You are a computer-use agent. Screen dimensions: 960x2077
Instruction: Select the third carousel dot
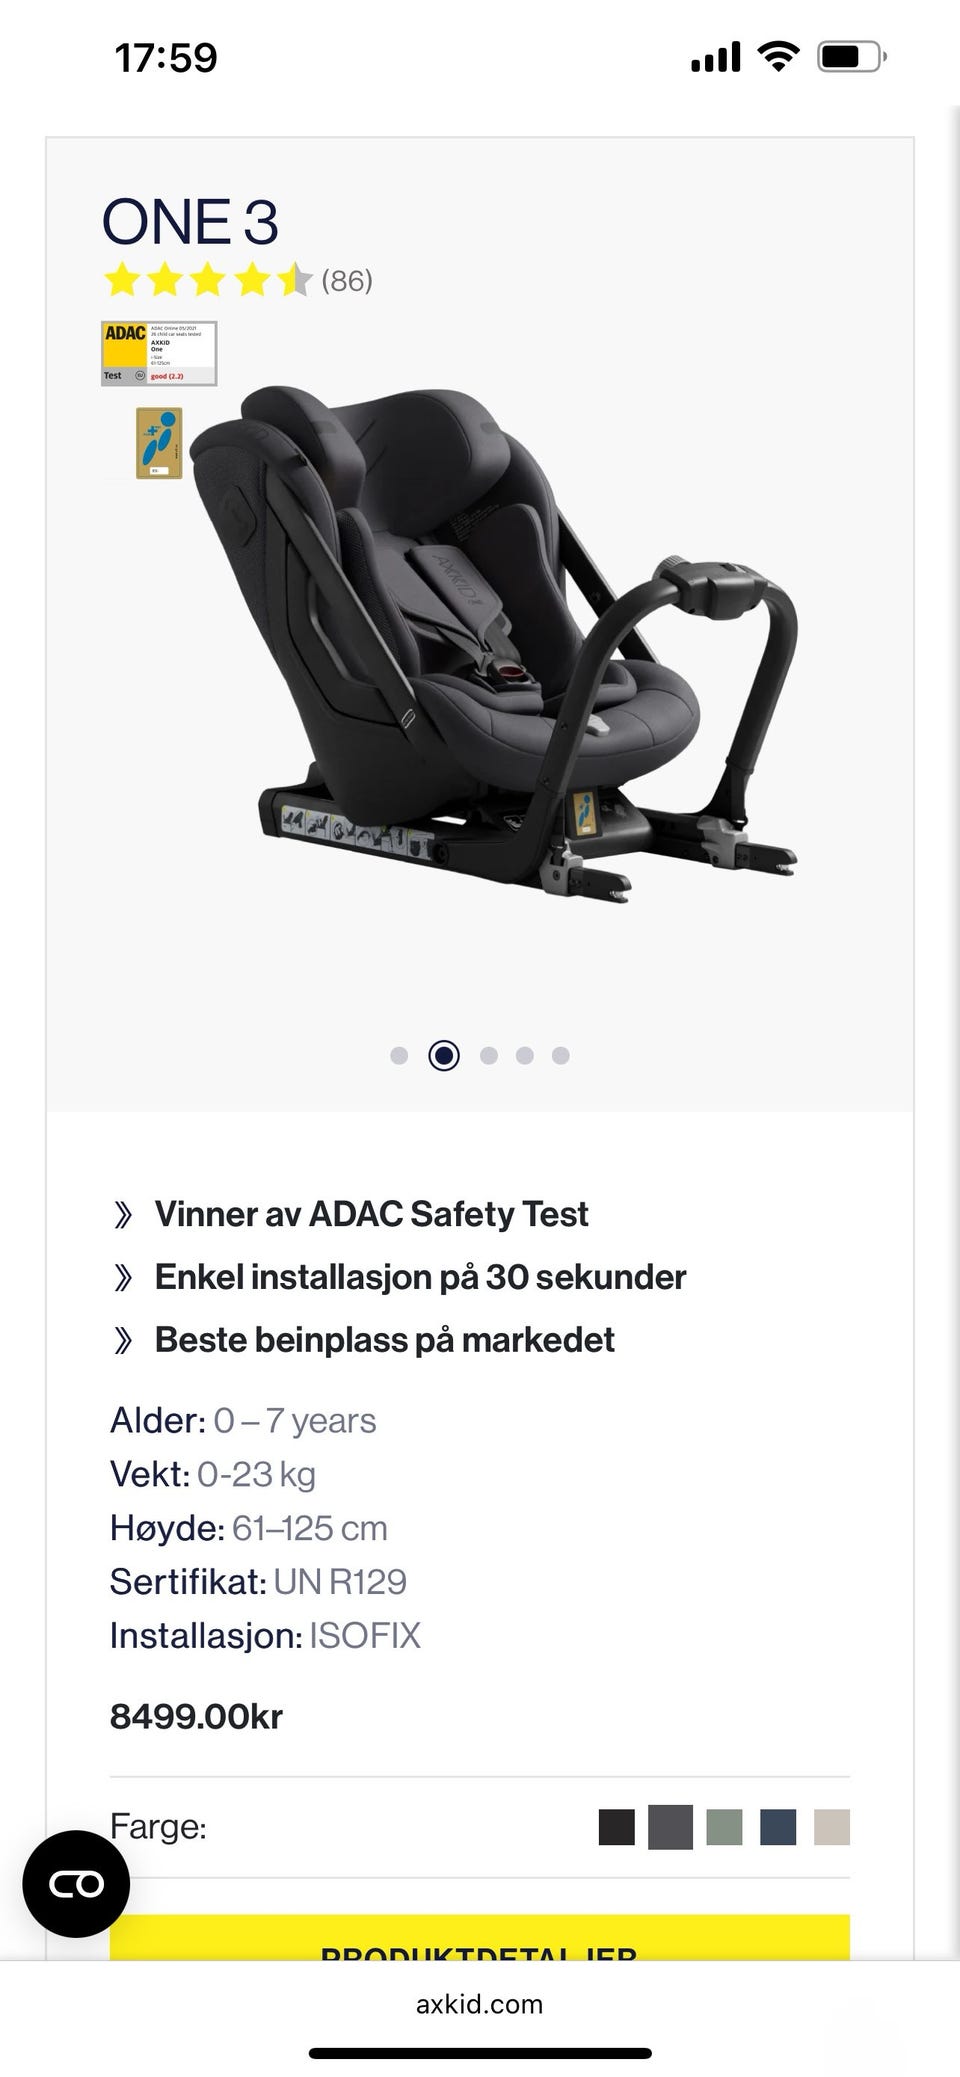click(489, 1055)
